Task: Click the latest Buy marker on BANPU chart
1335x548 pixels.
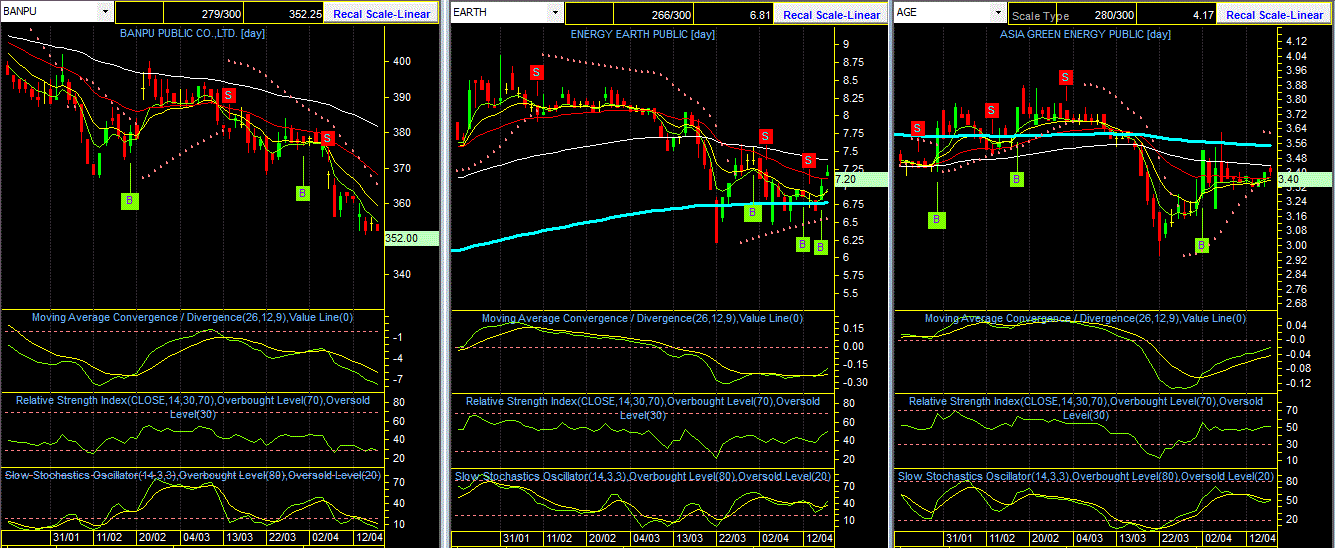Action: click(303, 192)
